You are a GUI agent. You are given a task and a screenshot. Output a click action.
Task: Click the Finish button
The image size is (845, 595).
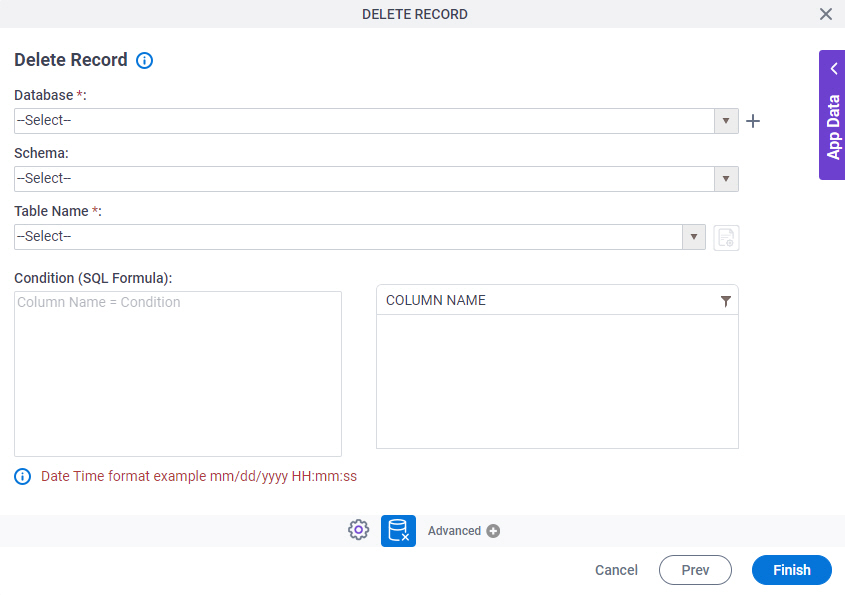point(792,570)
